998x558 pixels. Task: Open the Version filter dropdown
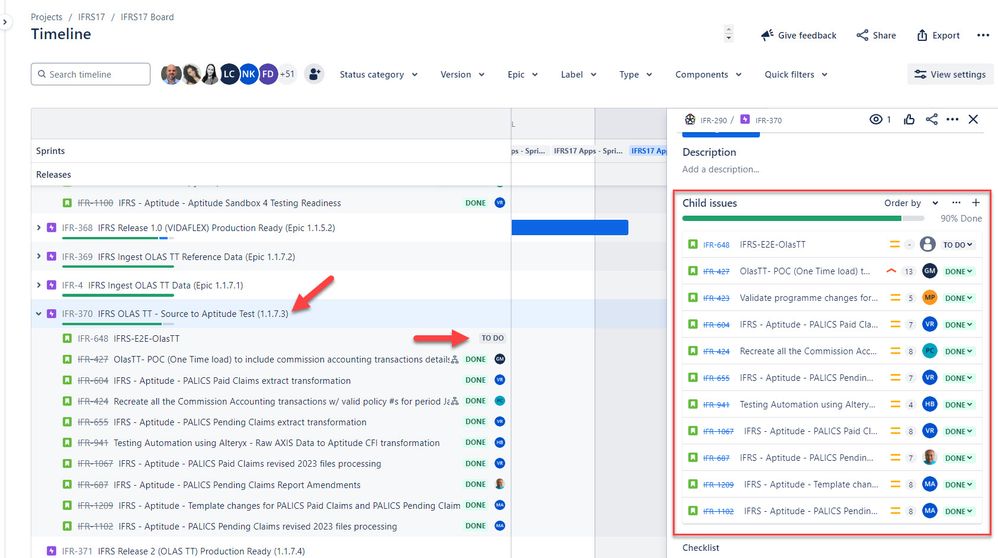(x=462, y=74)
